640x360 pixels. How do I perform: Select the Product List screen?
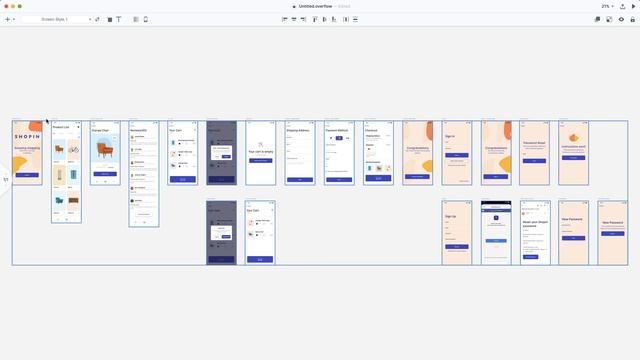(x=67, y=172)
